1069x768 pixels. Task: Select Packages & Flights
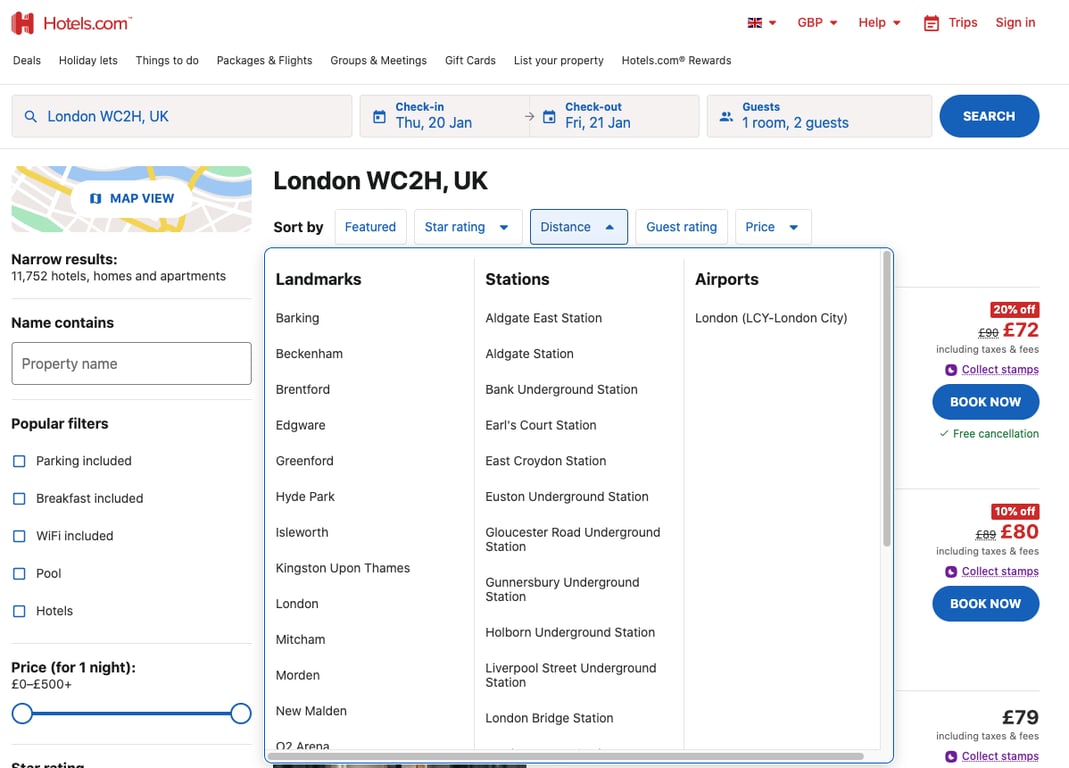tap(265, 61)
